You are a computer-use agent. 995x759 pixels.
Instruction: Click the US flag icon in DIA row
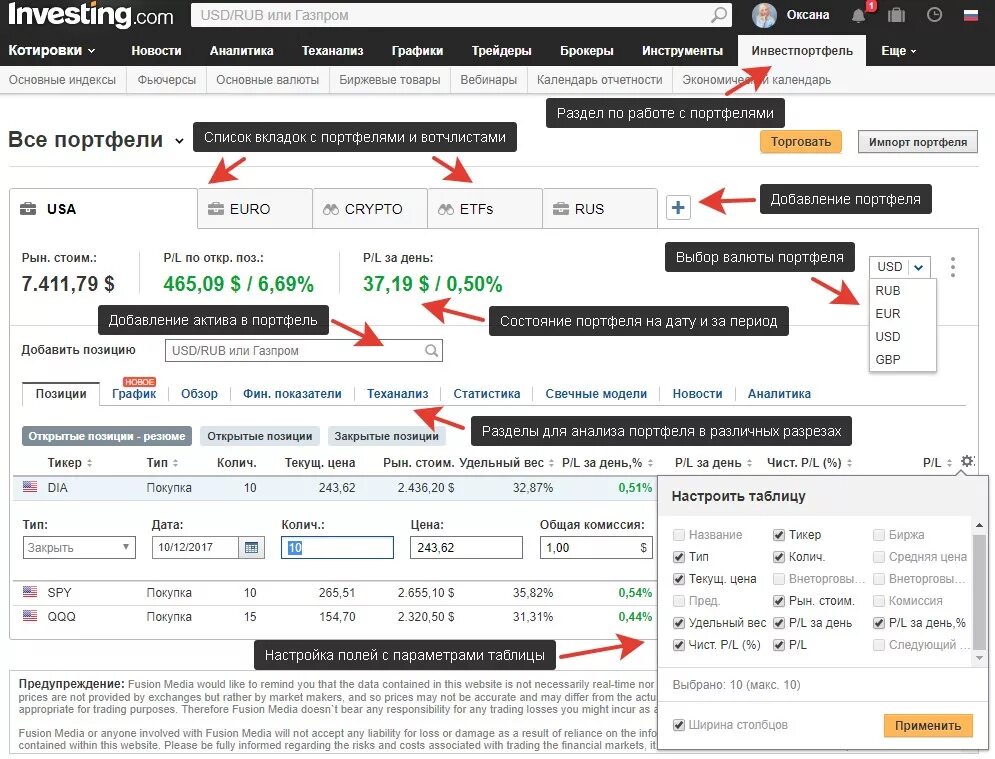(x=30, y=487)
